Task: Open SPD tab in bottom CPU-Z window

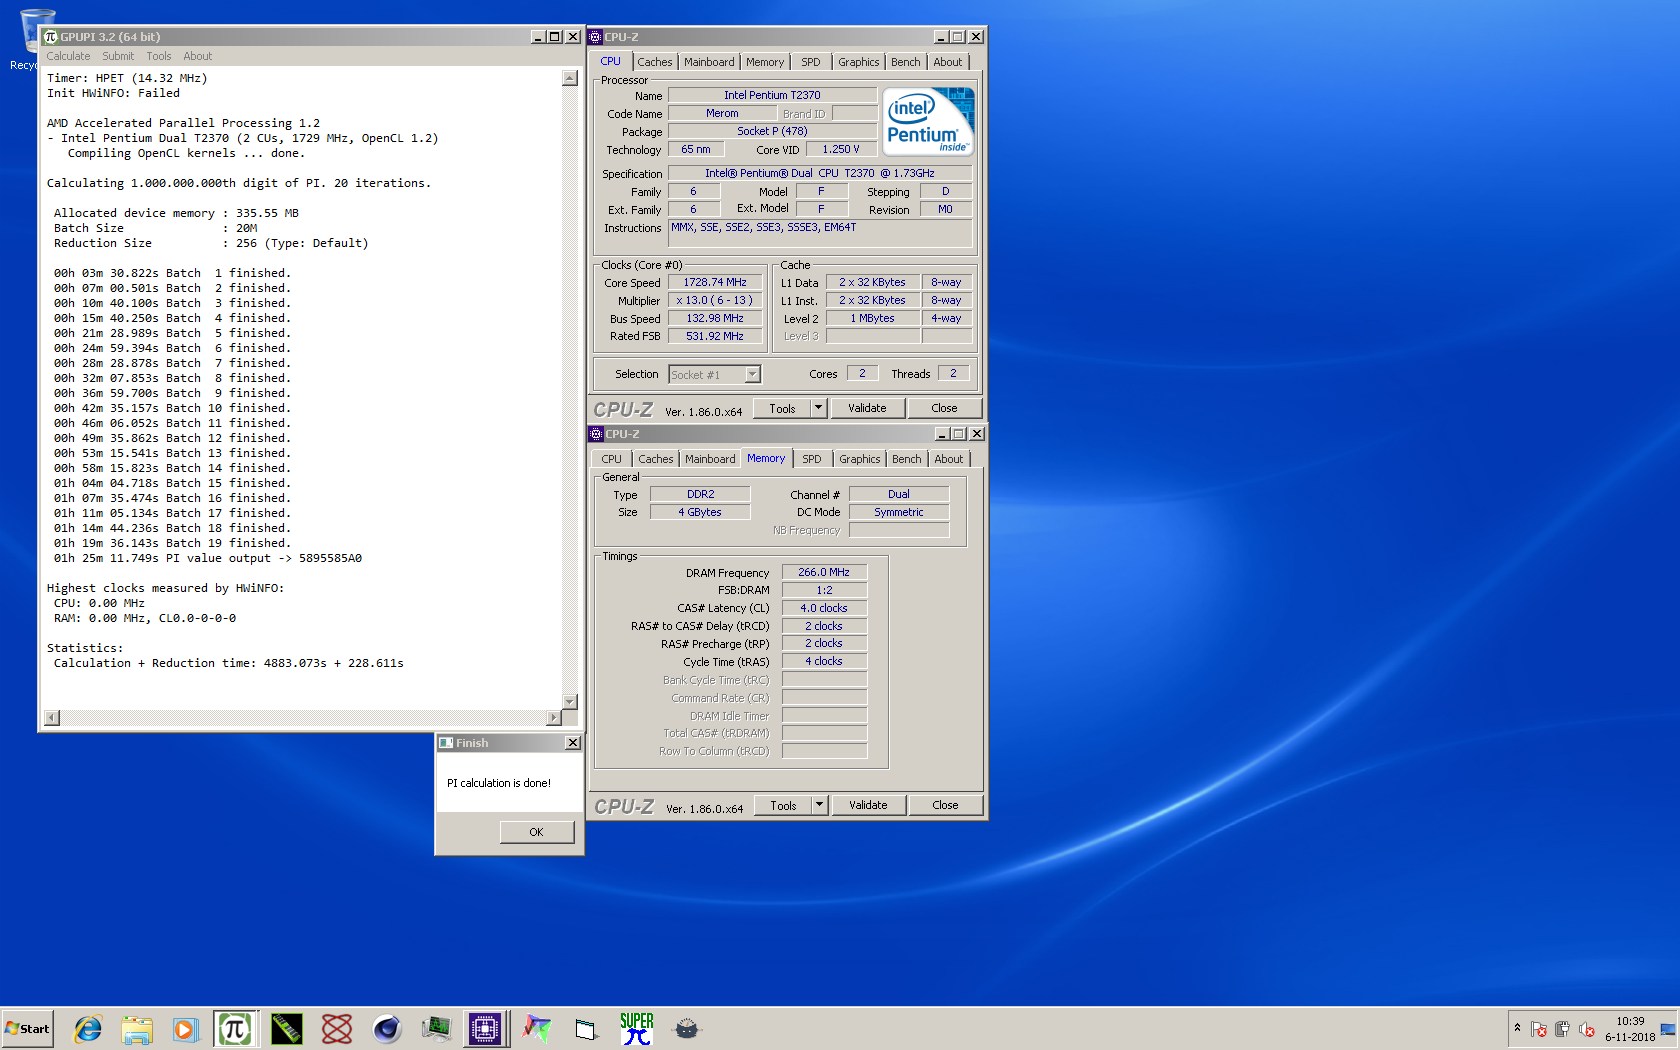Action: coord(812,459)
